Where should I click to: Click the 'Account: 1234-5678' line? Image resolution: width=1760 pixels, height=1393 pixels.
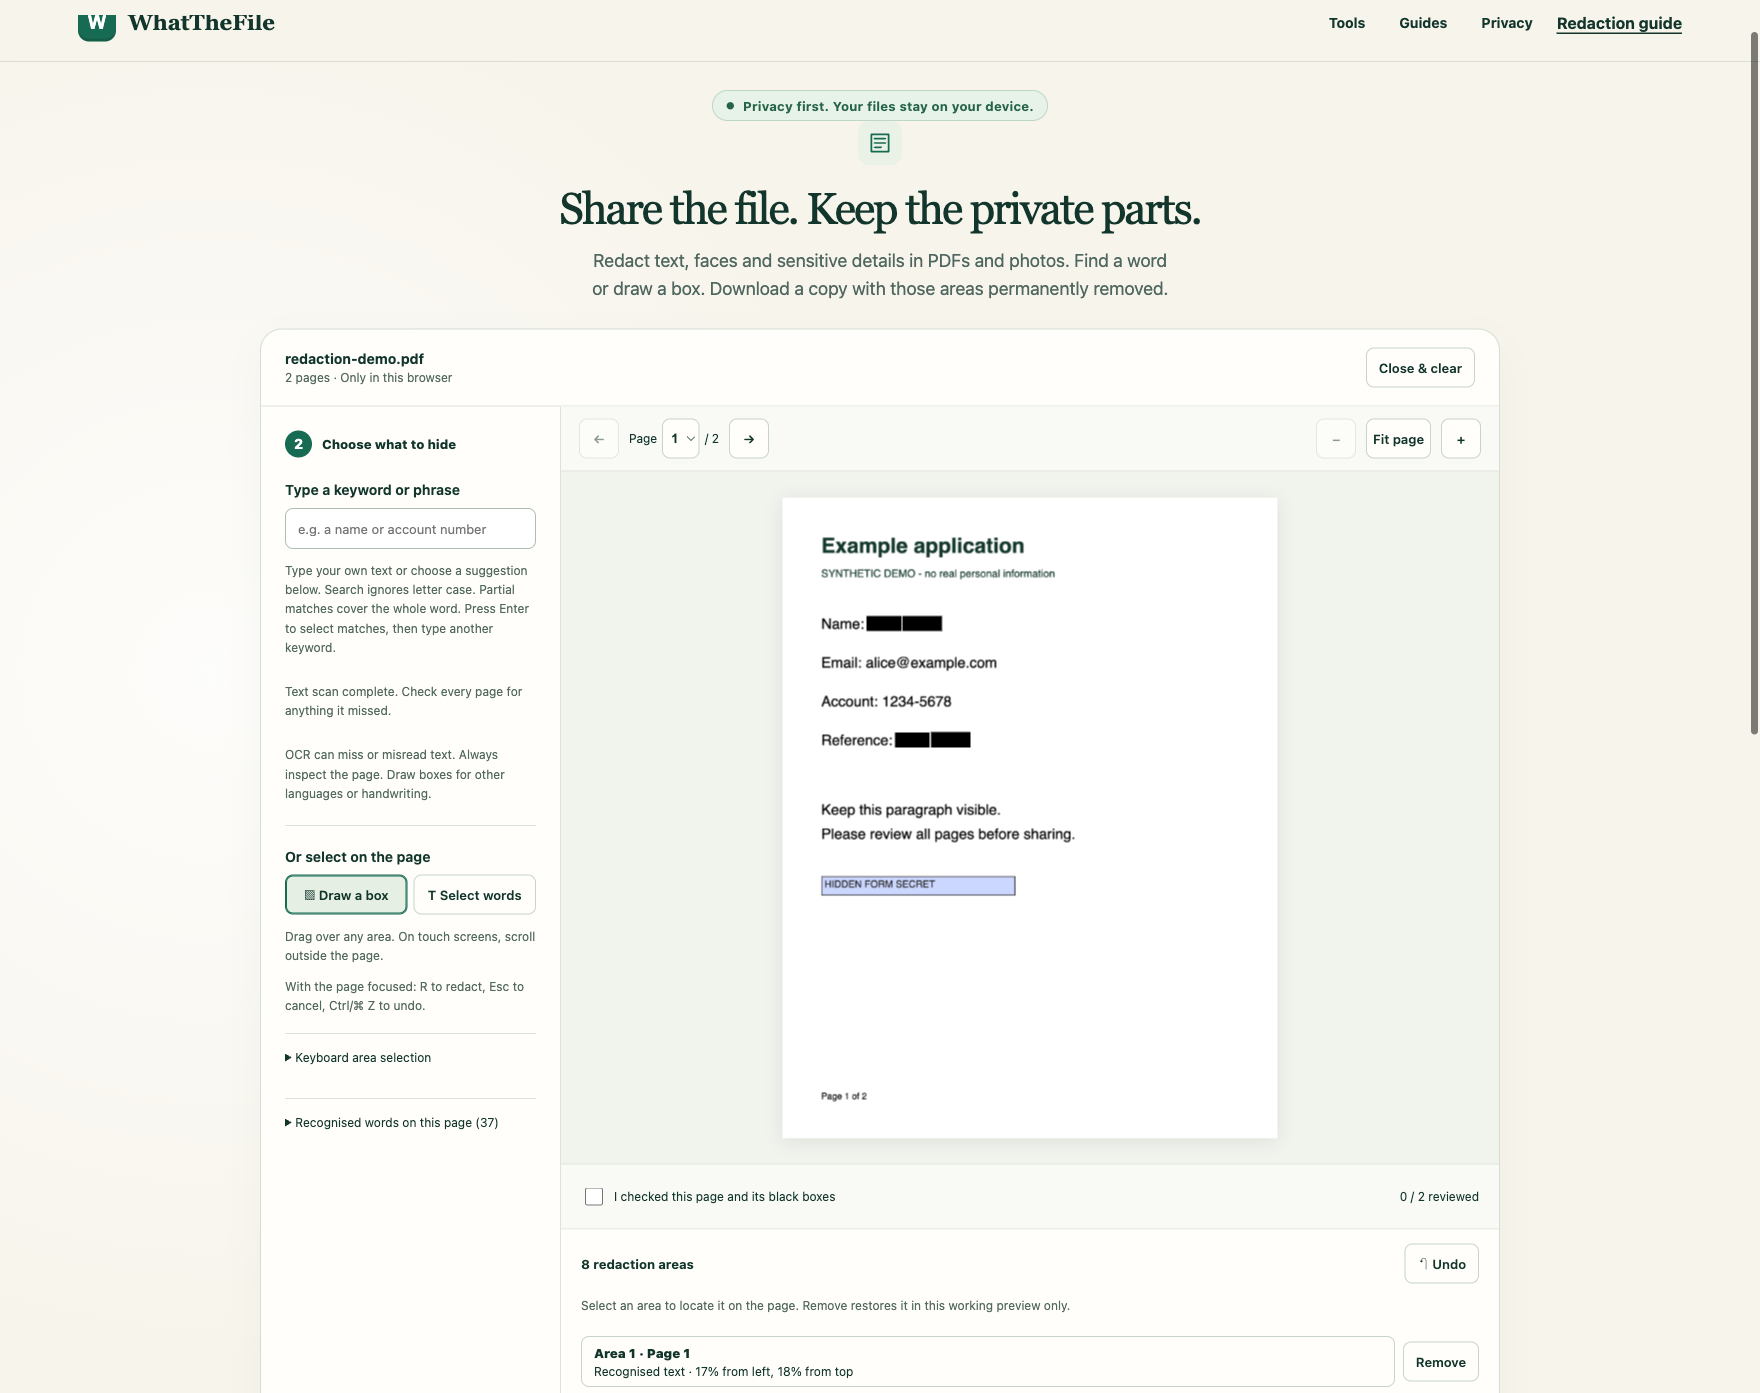coord(886,702)
